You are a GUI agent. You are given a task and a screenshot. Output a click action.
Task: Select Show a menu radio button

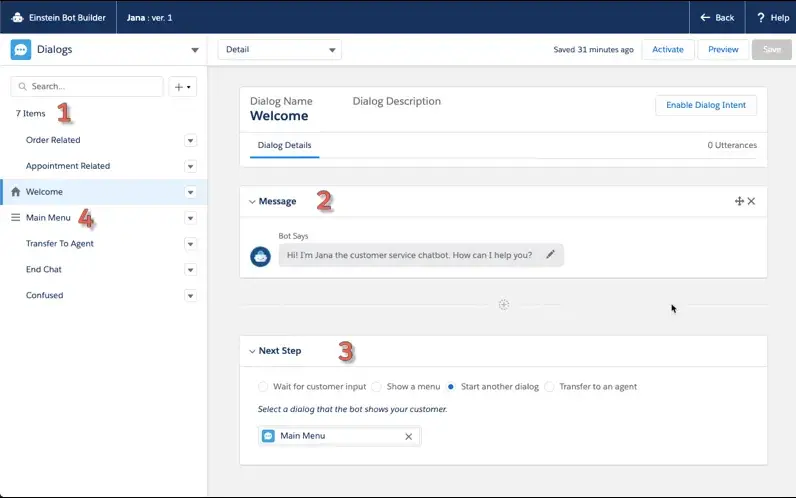tap(377, 386)
